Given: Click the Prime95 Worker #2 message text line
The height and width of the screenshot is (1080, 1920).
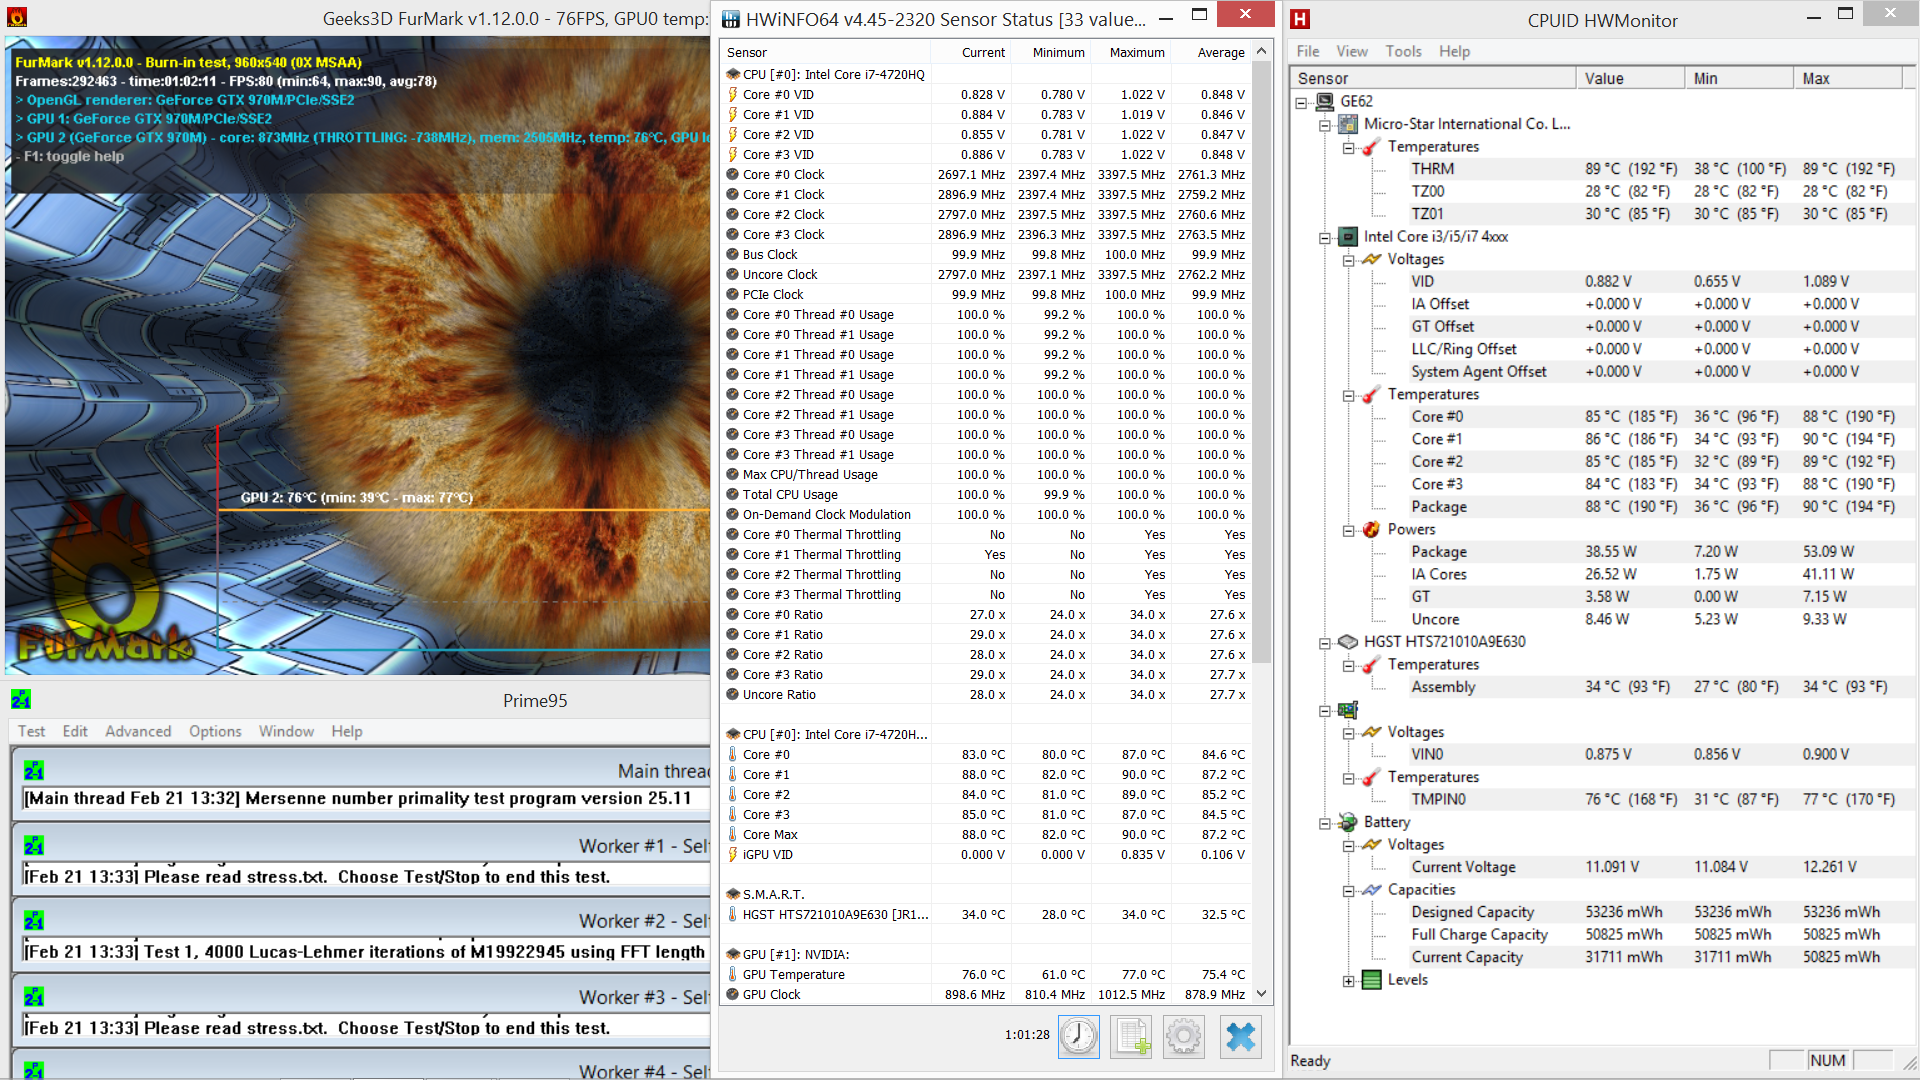Looking at the screenshot, I should pos(366,952).
